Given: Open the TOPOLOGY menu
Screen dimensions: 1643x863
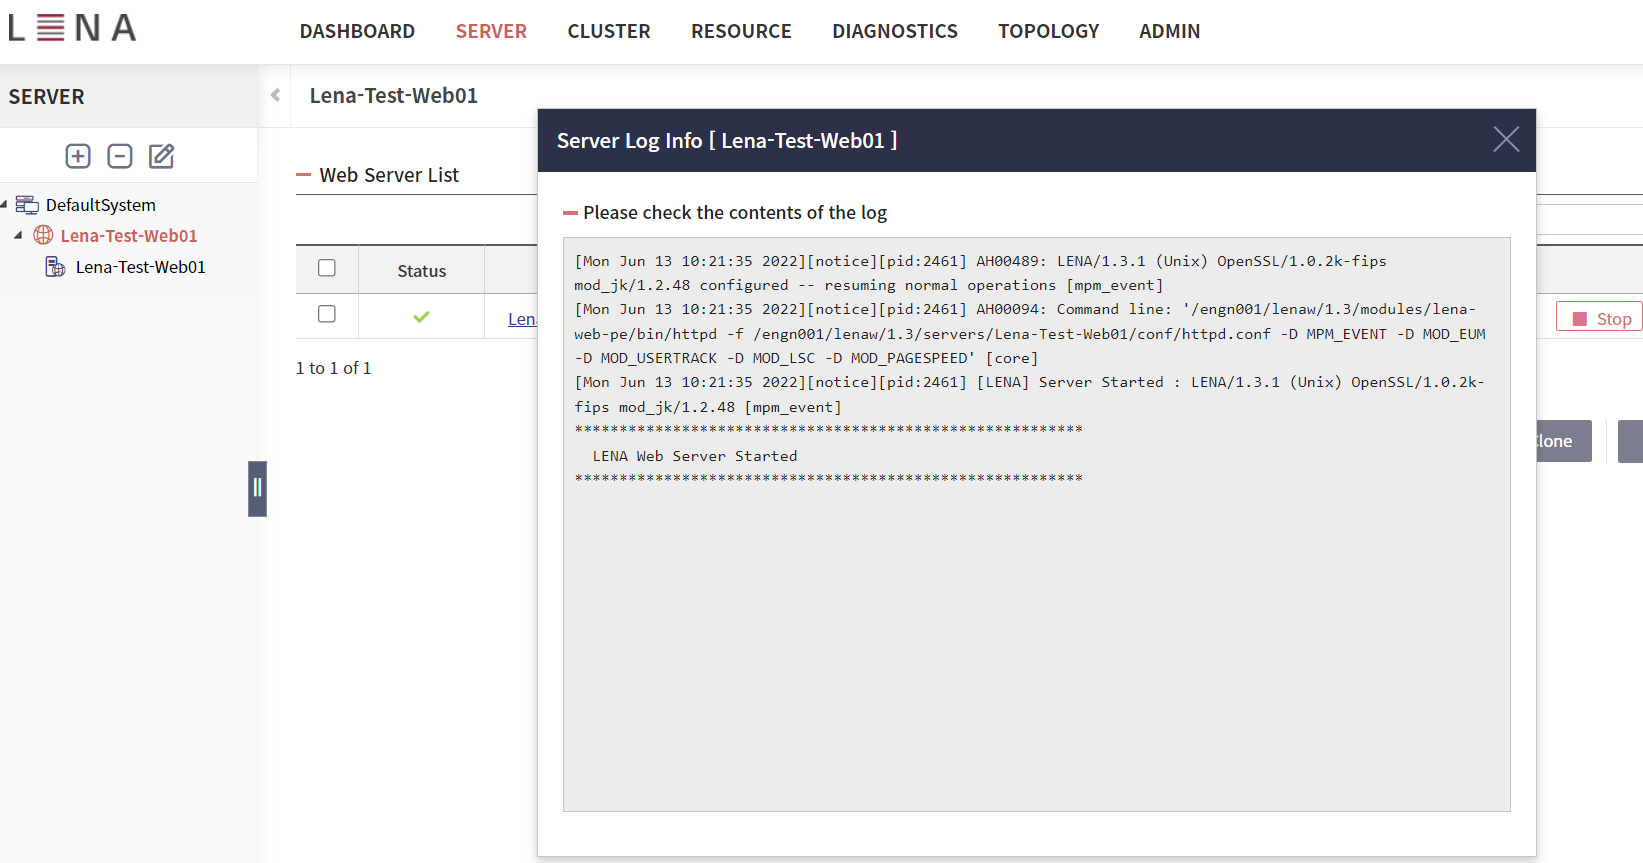Looking at the screenshot, I should 1048,31.
